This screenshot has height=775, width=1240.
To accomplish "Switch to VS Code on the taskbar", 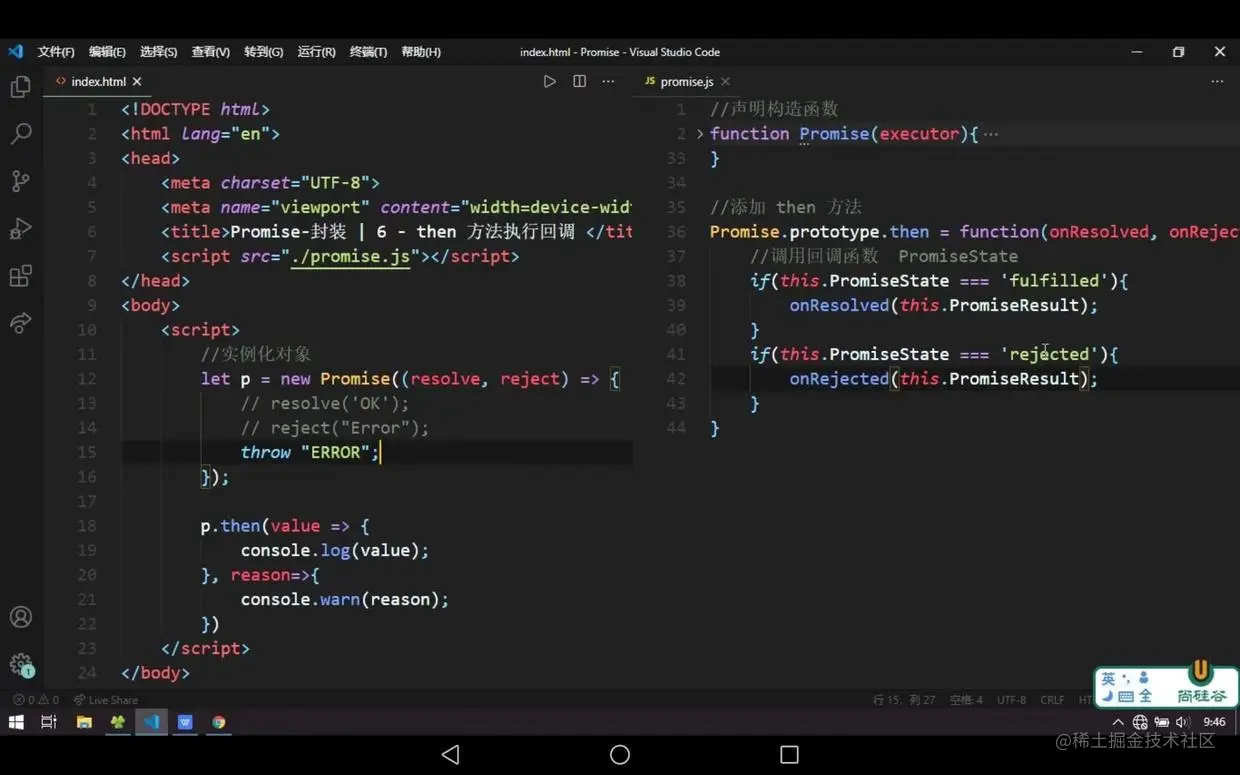I will tap(151, 722).
